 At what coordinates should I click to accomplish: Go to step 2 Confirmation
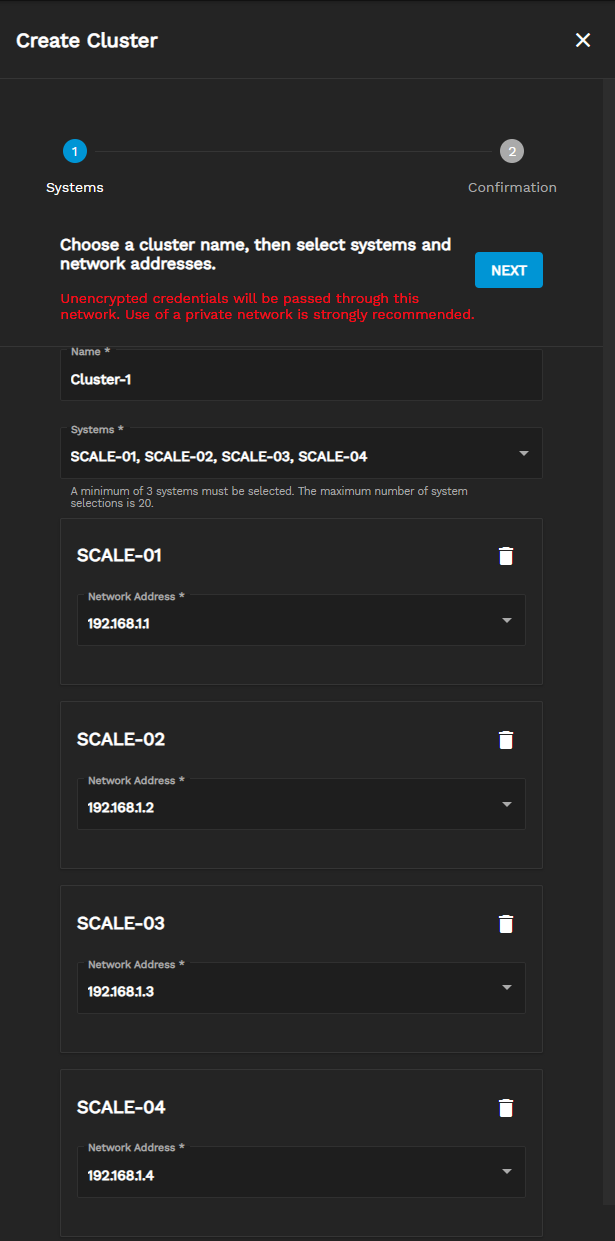[512, 151]
